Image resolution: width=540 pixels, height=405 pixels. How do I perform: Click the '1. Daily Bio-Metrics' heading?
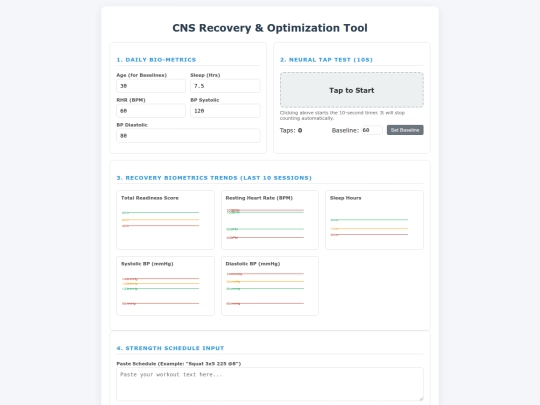coord(156,60)
